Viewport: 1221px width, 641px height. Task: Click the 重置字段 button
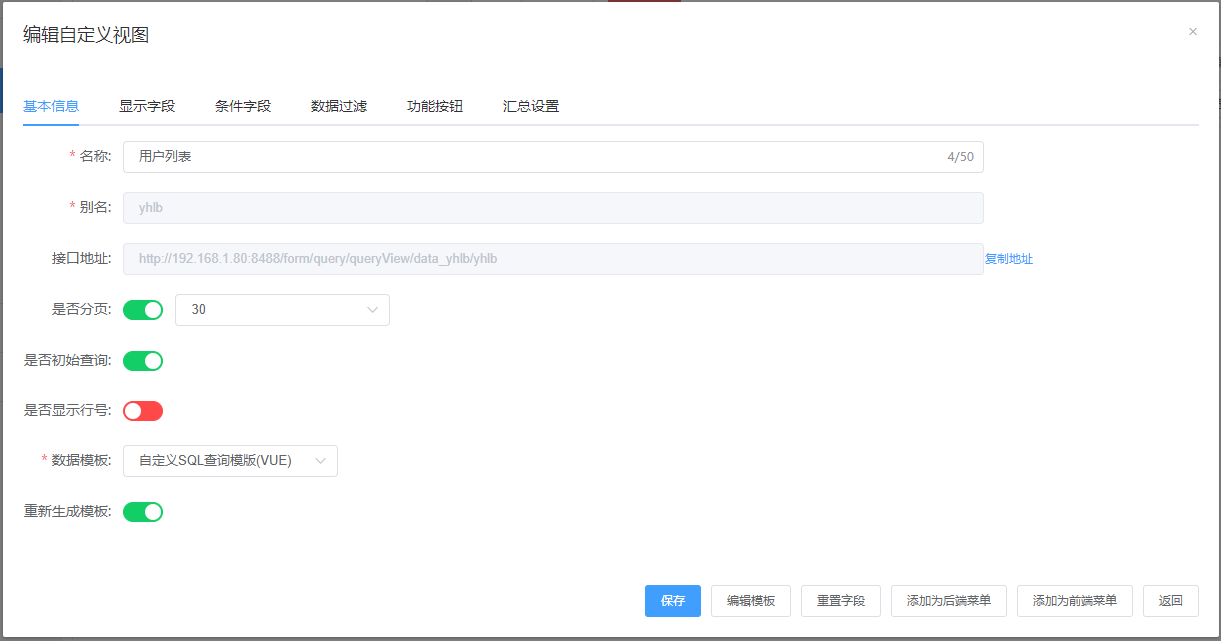click(841, 601)
